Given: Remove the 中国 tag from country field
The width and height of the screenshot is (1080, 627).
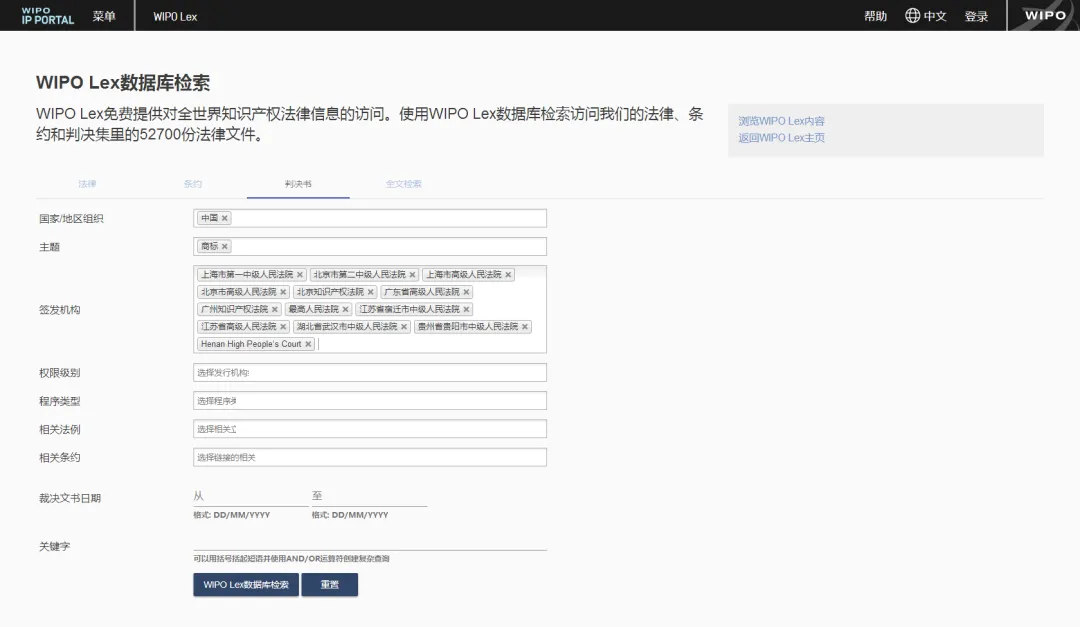Looking at the screenshot, I should (x=225, y=218).
